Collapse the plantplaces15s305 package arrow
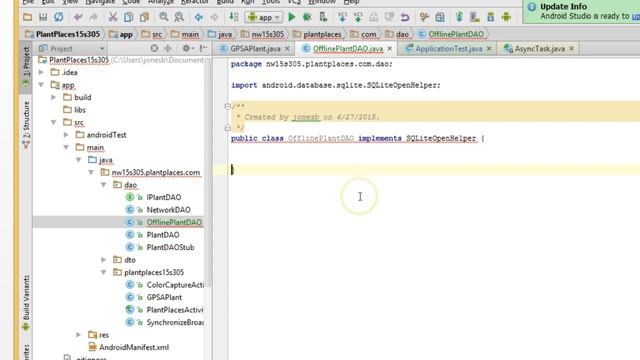 [x=104, y=272]
